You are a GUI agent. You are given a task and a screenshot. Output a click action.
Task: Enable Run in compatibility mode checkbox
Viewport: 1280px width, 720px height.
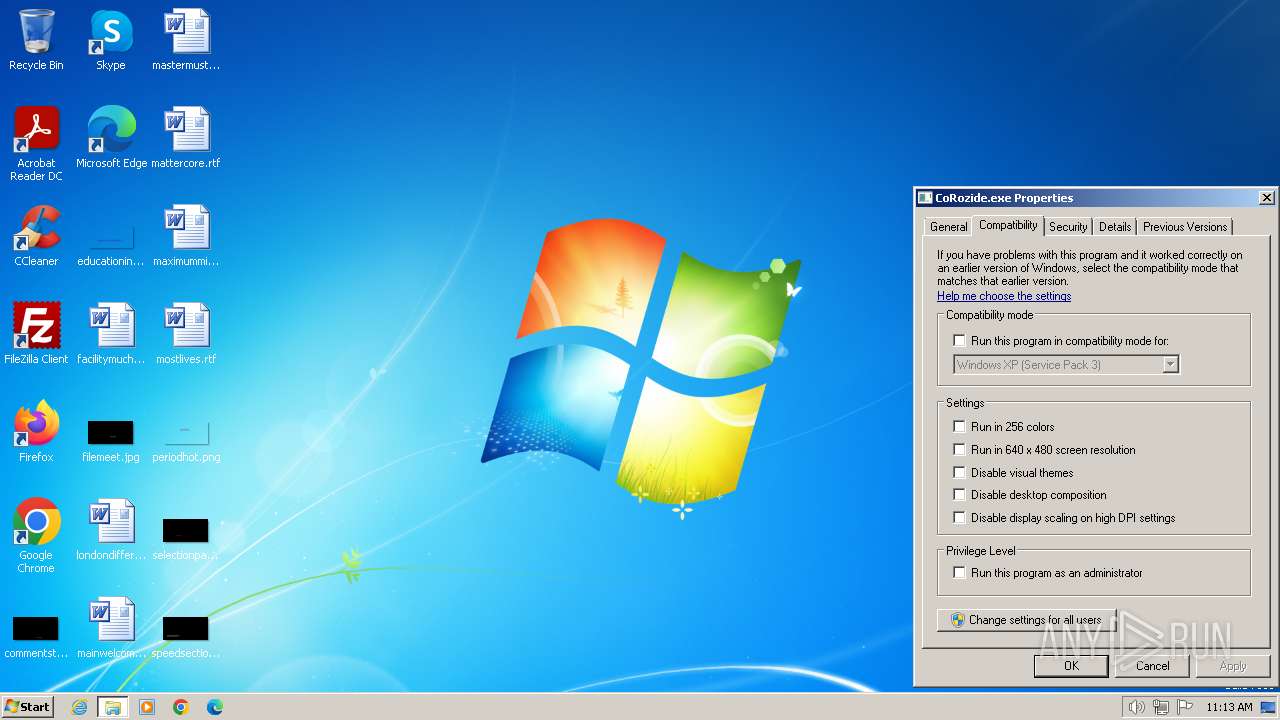(x=960, y=341)
